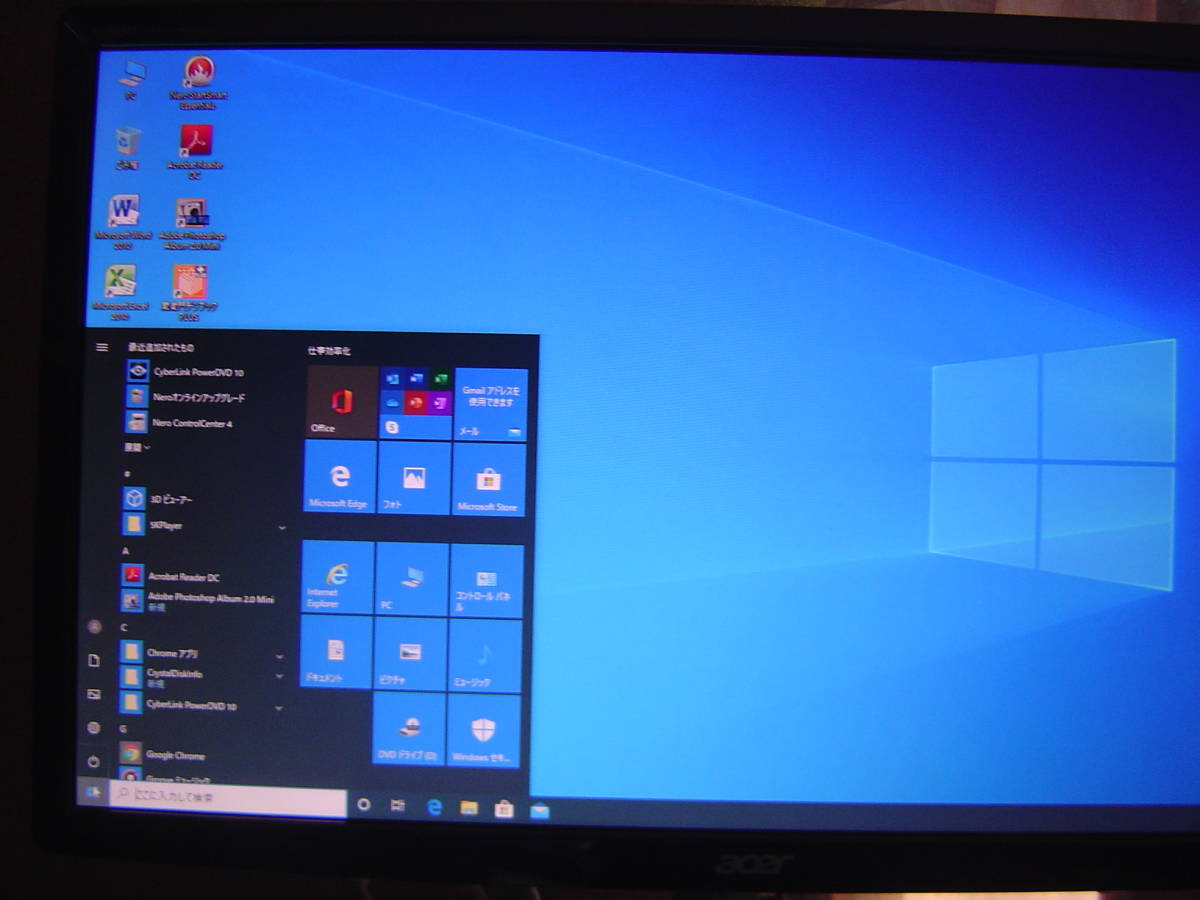Open Microsoft Store from the taskbar
1200x900 pixels.
click(504, 809)
